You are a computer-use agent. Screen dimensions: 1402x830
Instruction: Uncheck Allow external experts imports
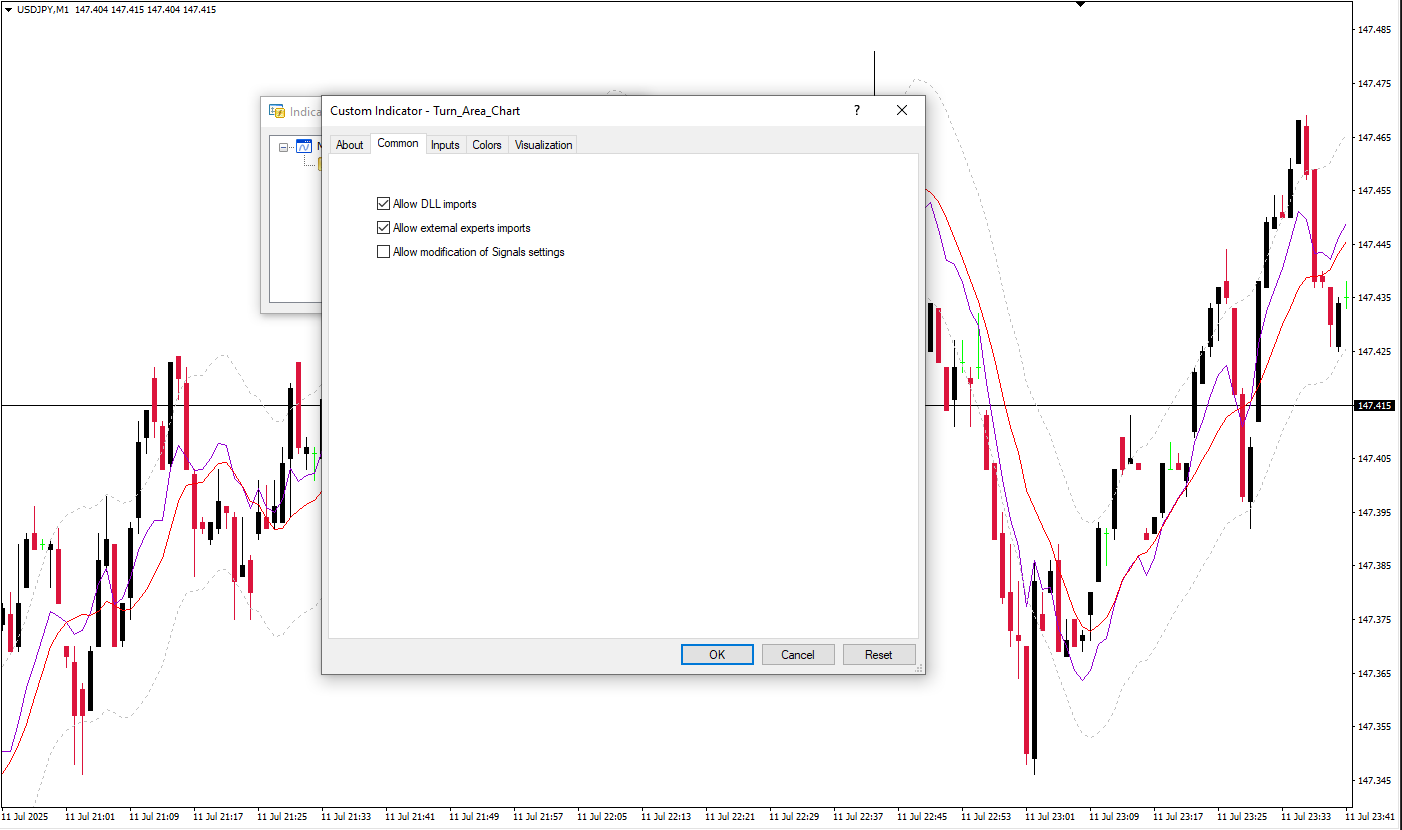[x=384, y=228]
